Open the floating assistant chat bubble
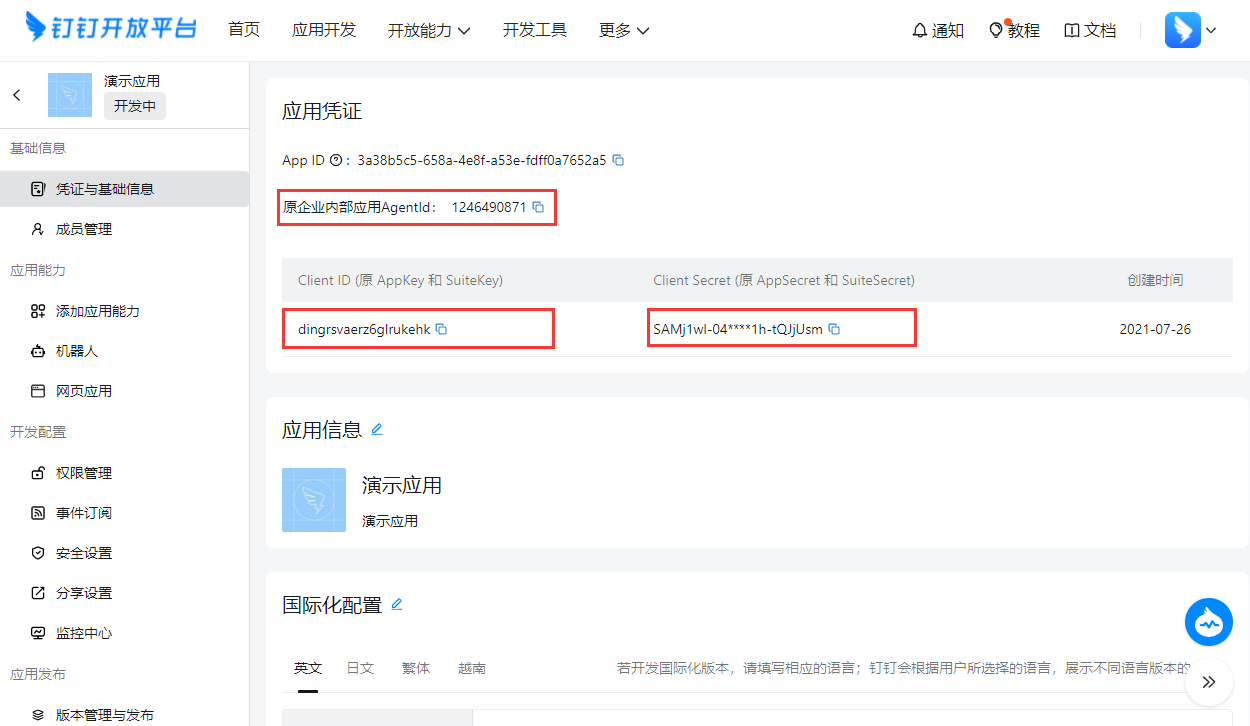The height and width of the screenshot is (726, 1250). (1209, 622)
